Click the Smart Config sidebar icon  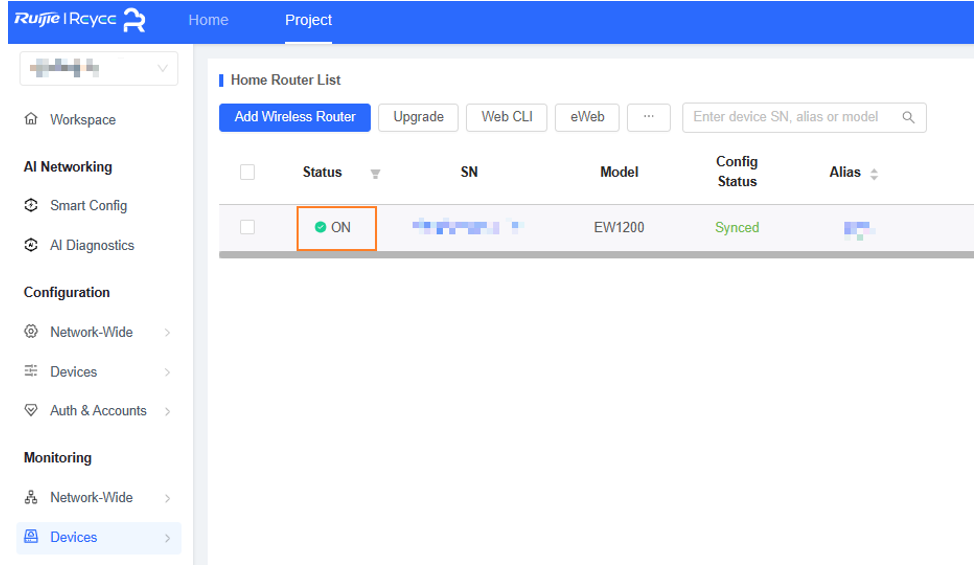tap(31, 205)
